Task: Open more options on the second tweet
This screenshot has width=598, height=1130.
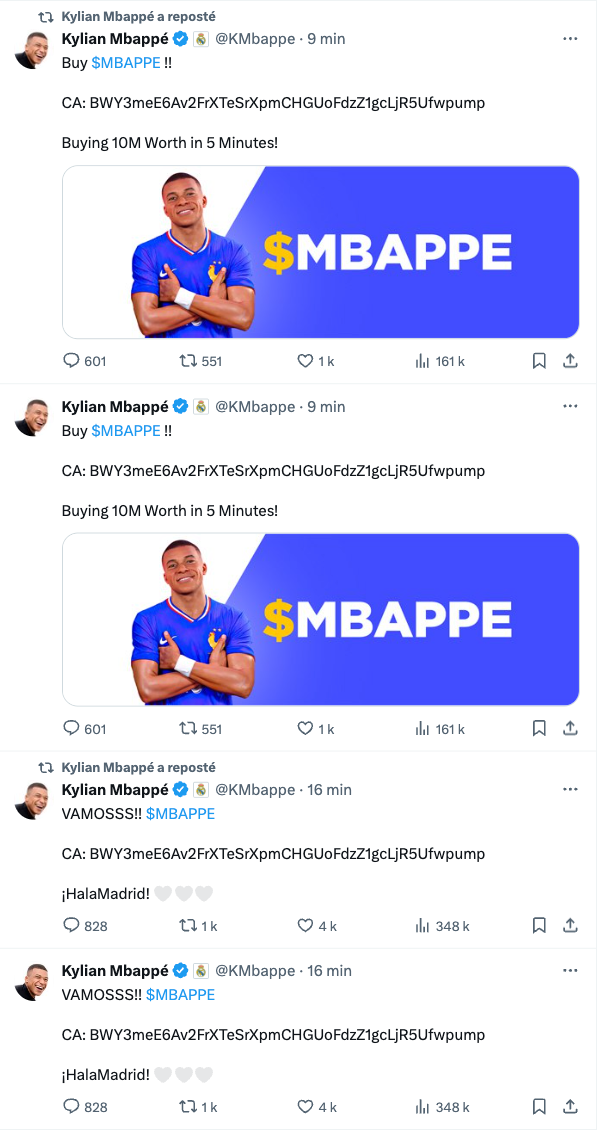Action: 570,406
